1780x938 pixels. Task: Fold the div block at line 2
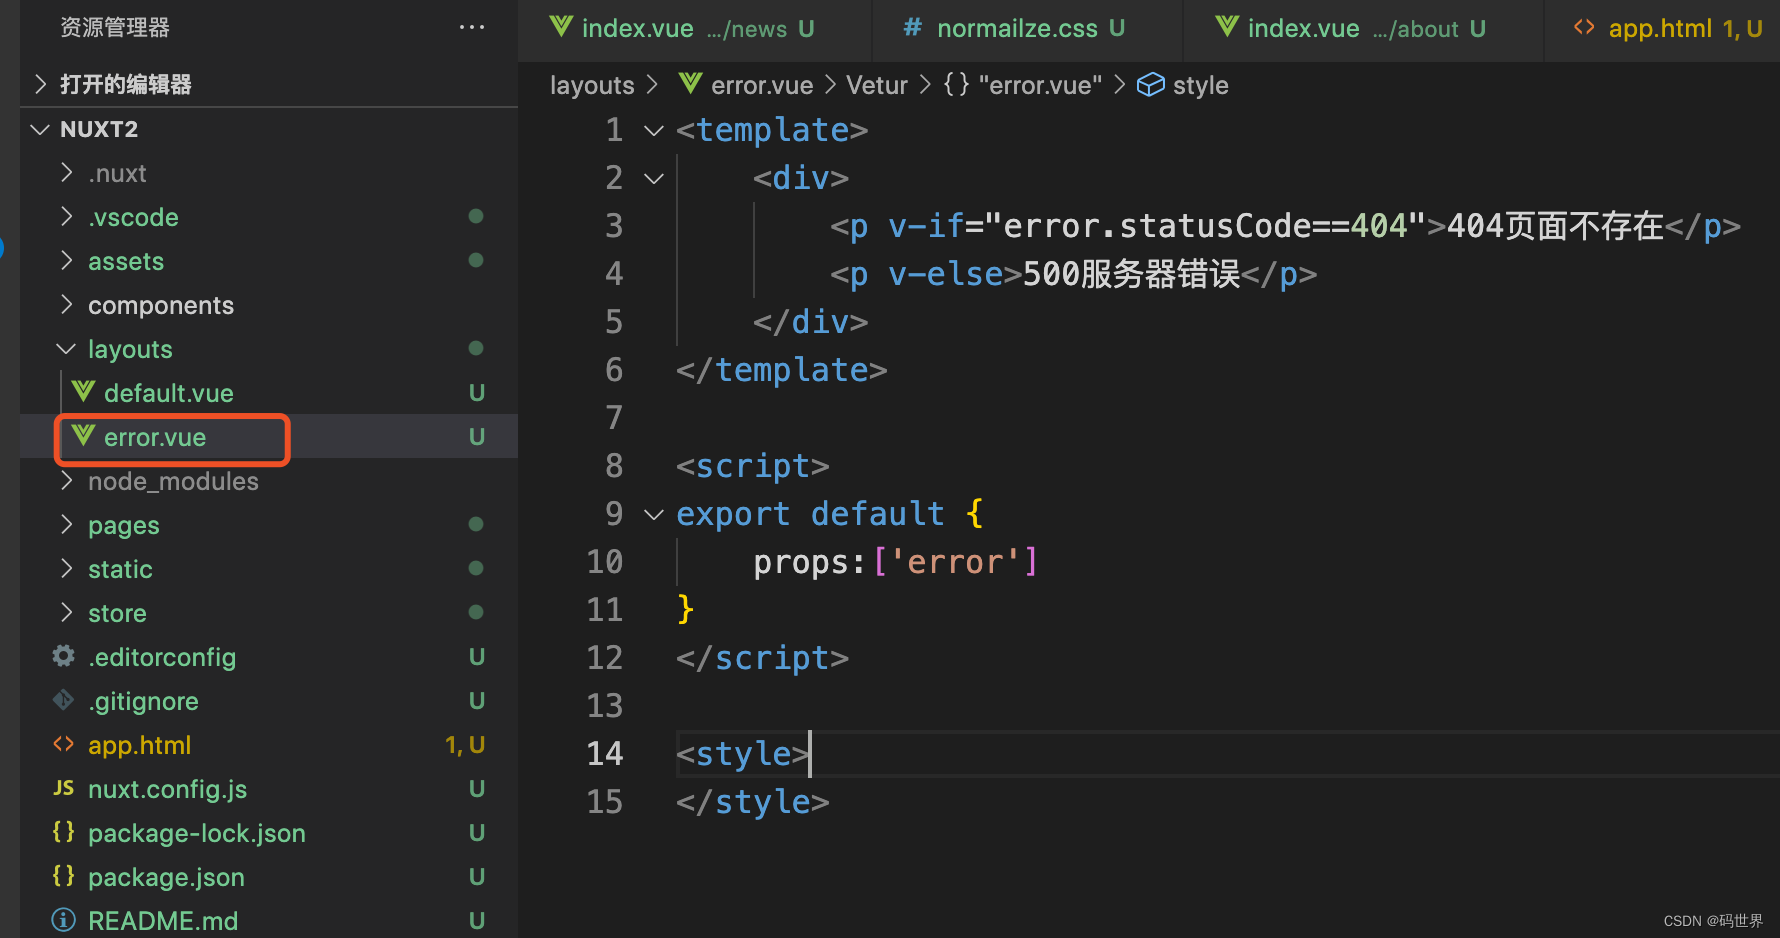[654, 178]
